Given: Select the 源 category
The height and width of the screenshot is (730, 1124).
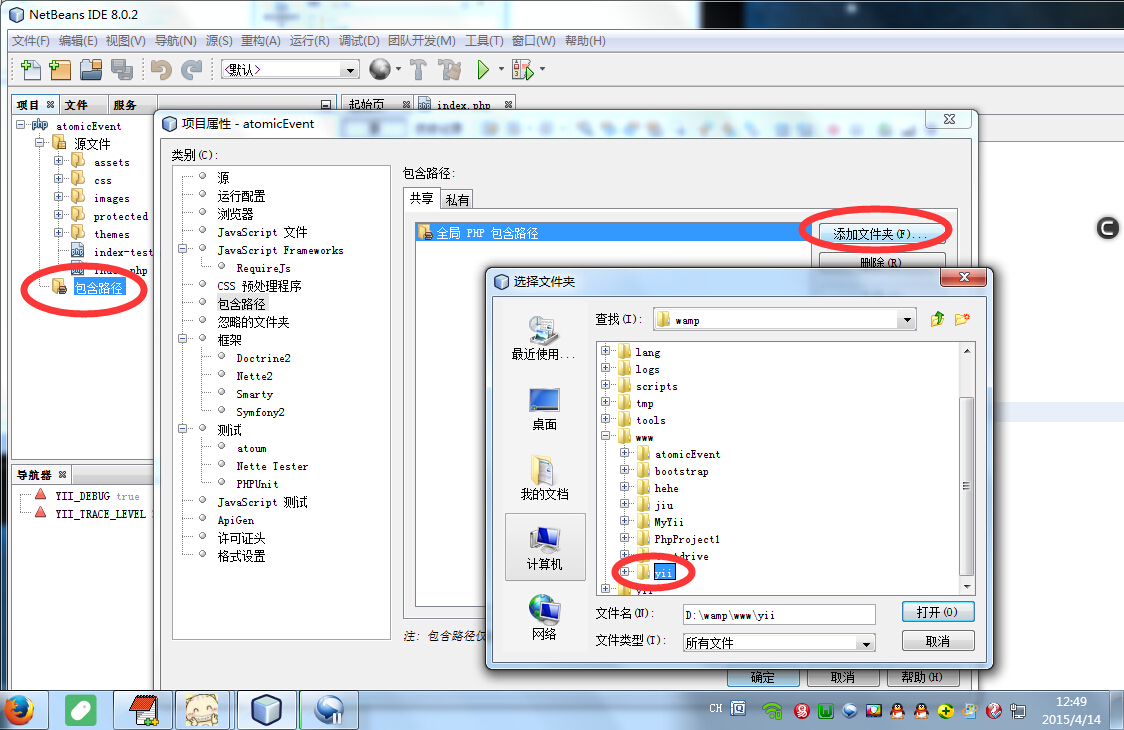Looking at the screenshot, I should (x=223, y=178).
